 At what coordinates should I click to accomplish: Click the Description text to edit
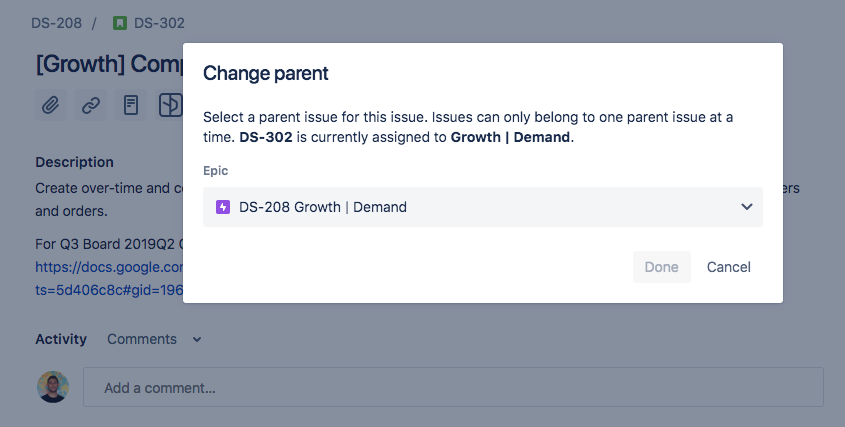pos(109,199)
